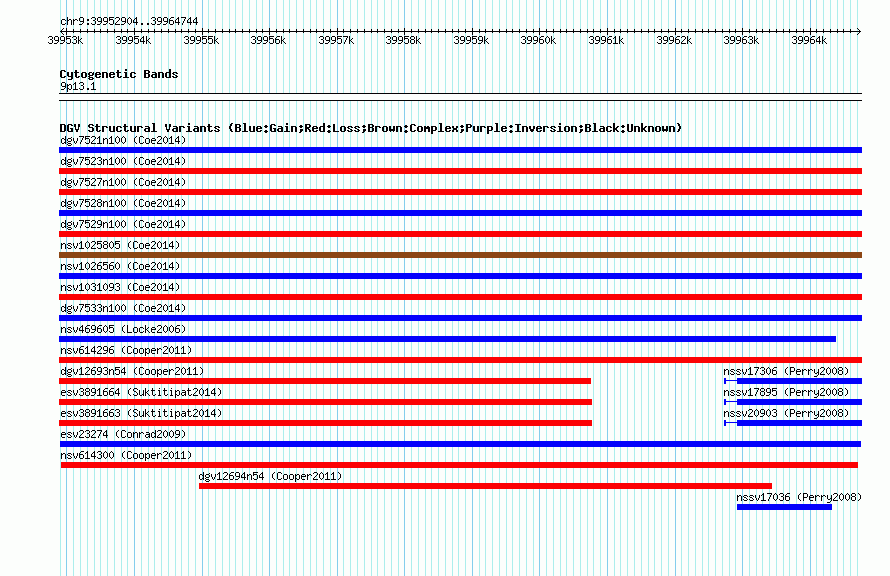
Task: Open the dgv7527n100 (Coe2014) variant label
Action: tap(123, 182)
